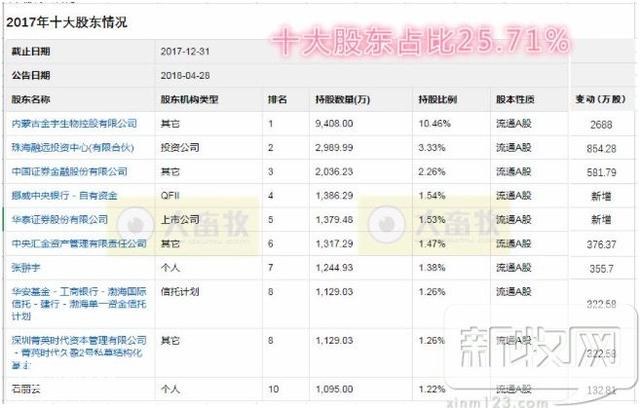Select holding amount 1,095.00

click(334, 389)
